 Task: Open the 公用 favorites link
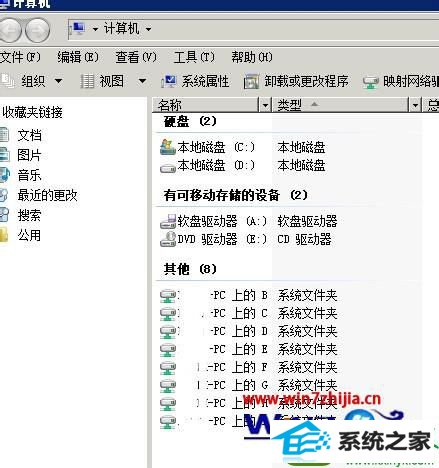pyautogui.click(x=30, y=235)
